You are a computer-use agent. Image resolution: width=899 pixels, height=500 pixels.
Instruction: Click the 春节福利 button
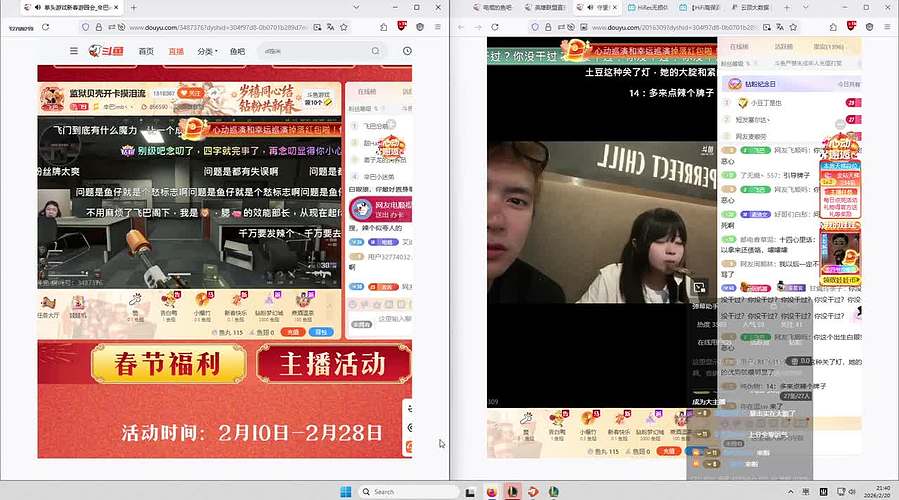point(169,364)
